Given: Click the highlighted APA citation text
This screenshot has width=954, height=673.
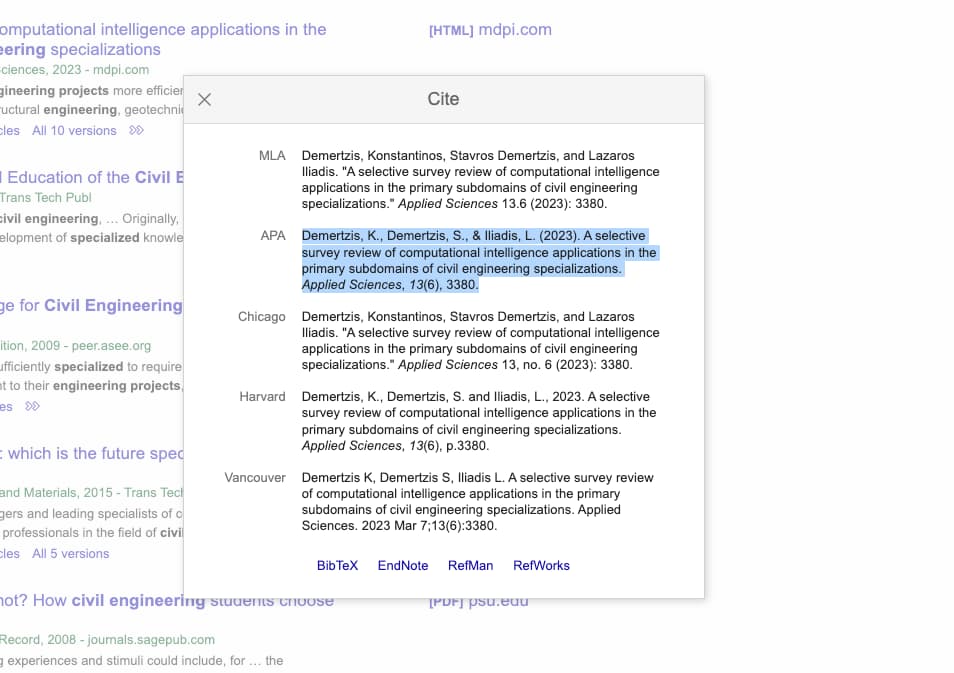Looking at the screenshot, I should 479,260.
